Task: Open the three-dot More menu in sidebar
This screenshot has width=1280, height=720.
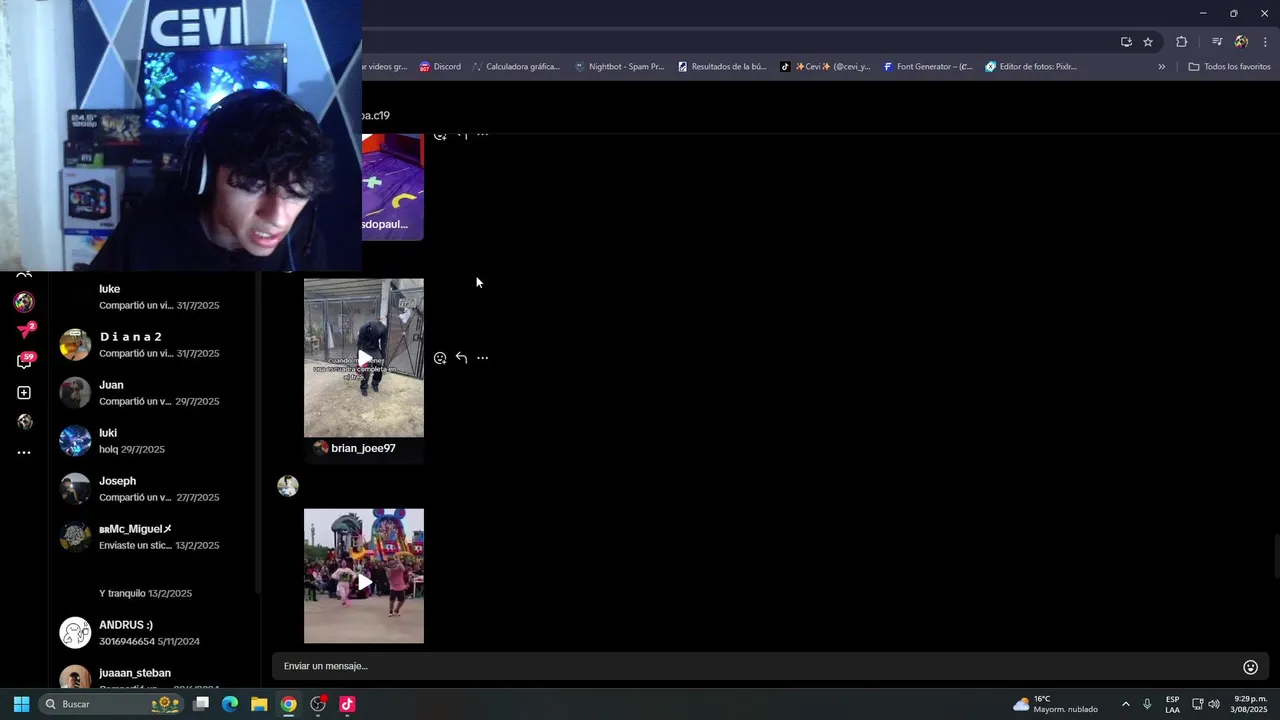Action: click(24, 453)
